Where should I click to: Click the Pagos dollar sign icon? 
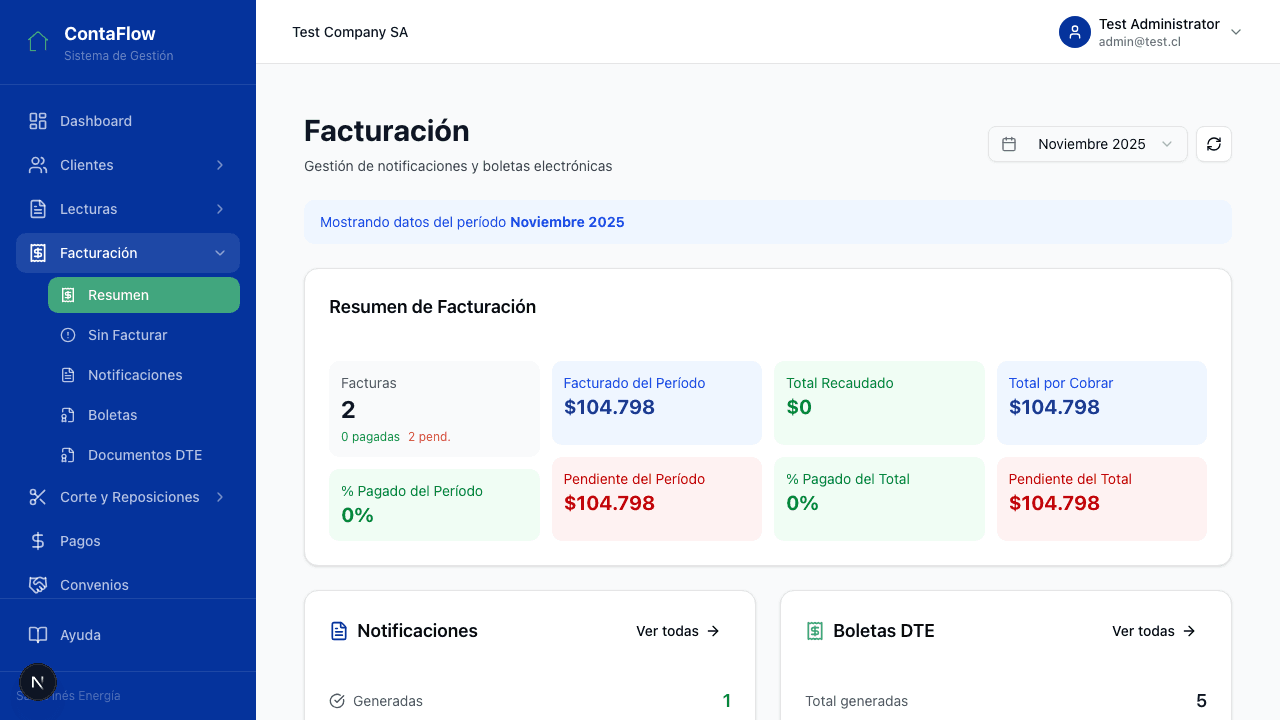pos(38,541)
